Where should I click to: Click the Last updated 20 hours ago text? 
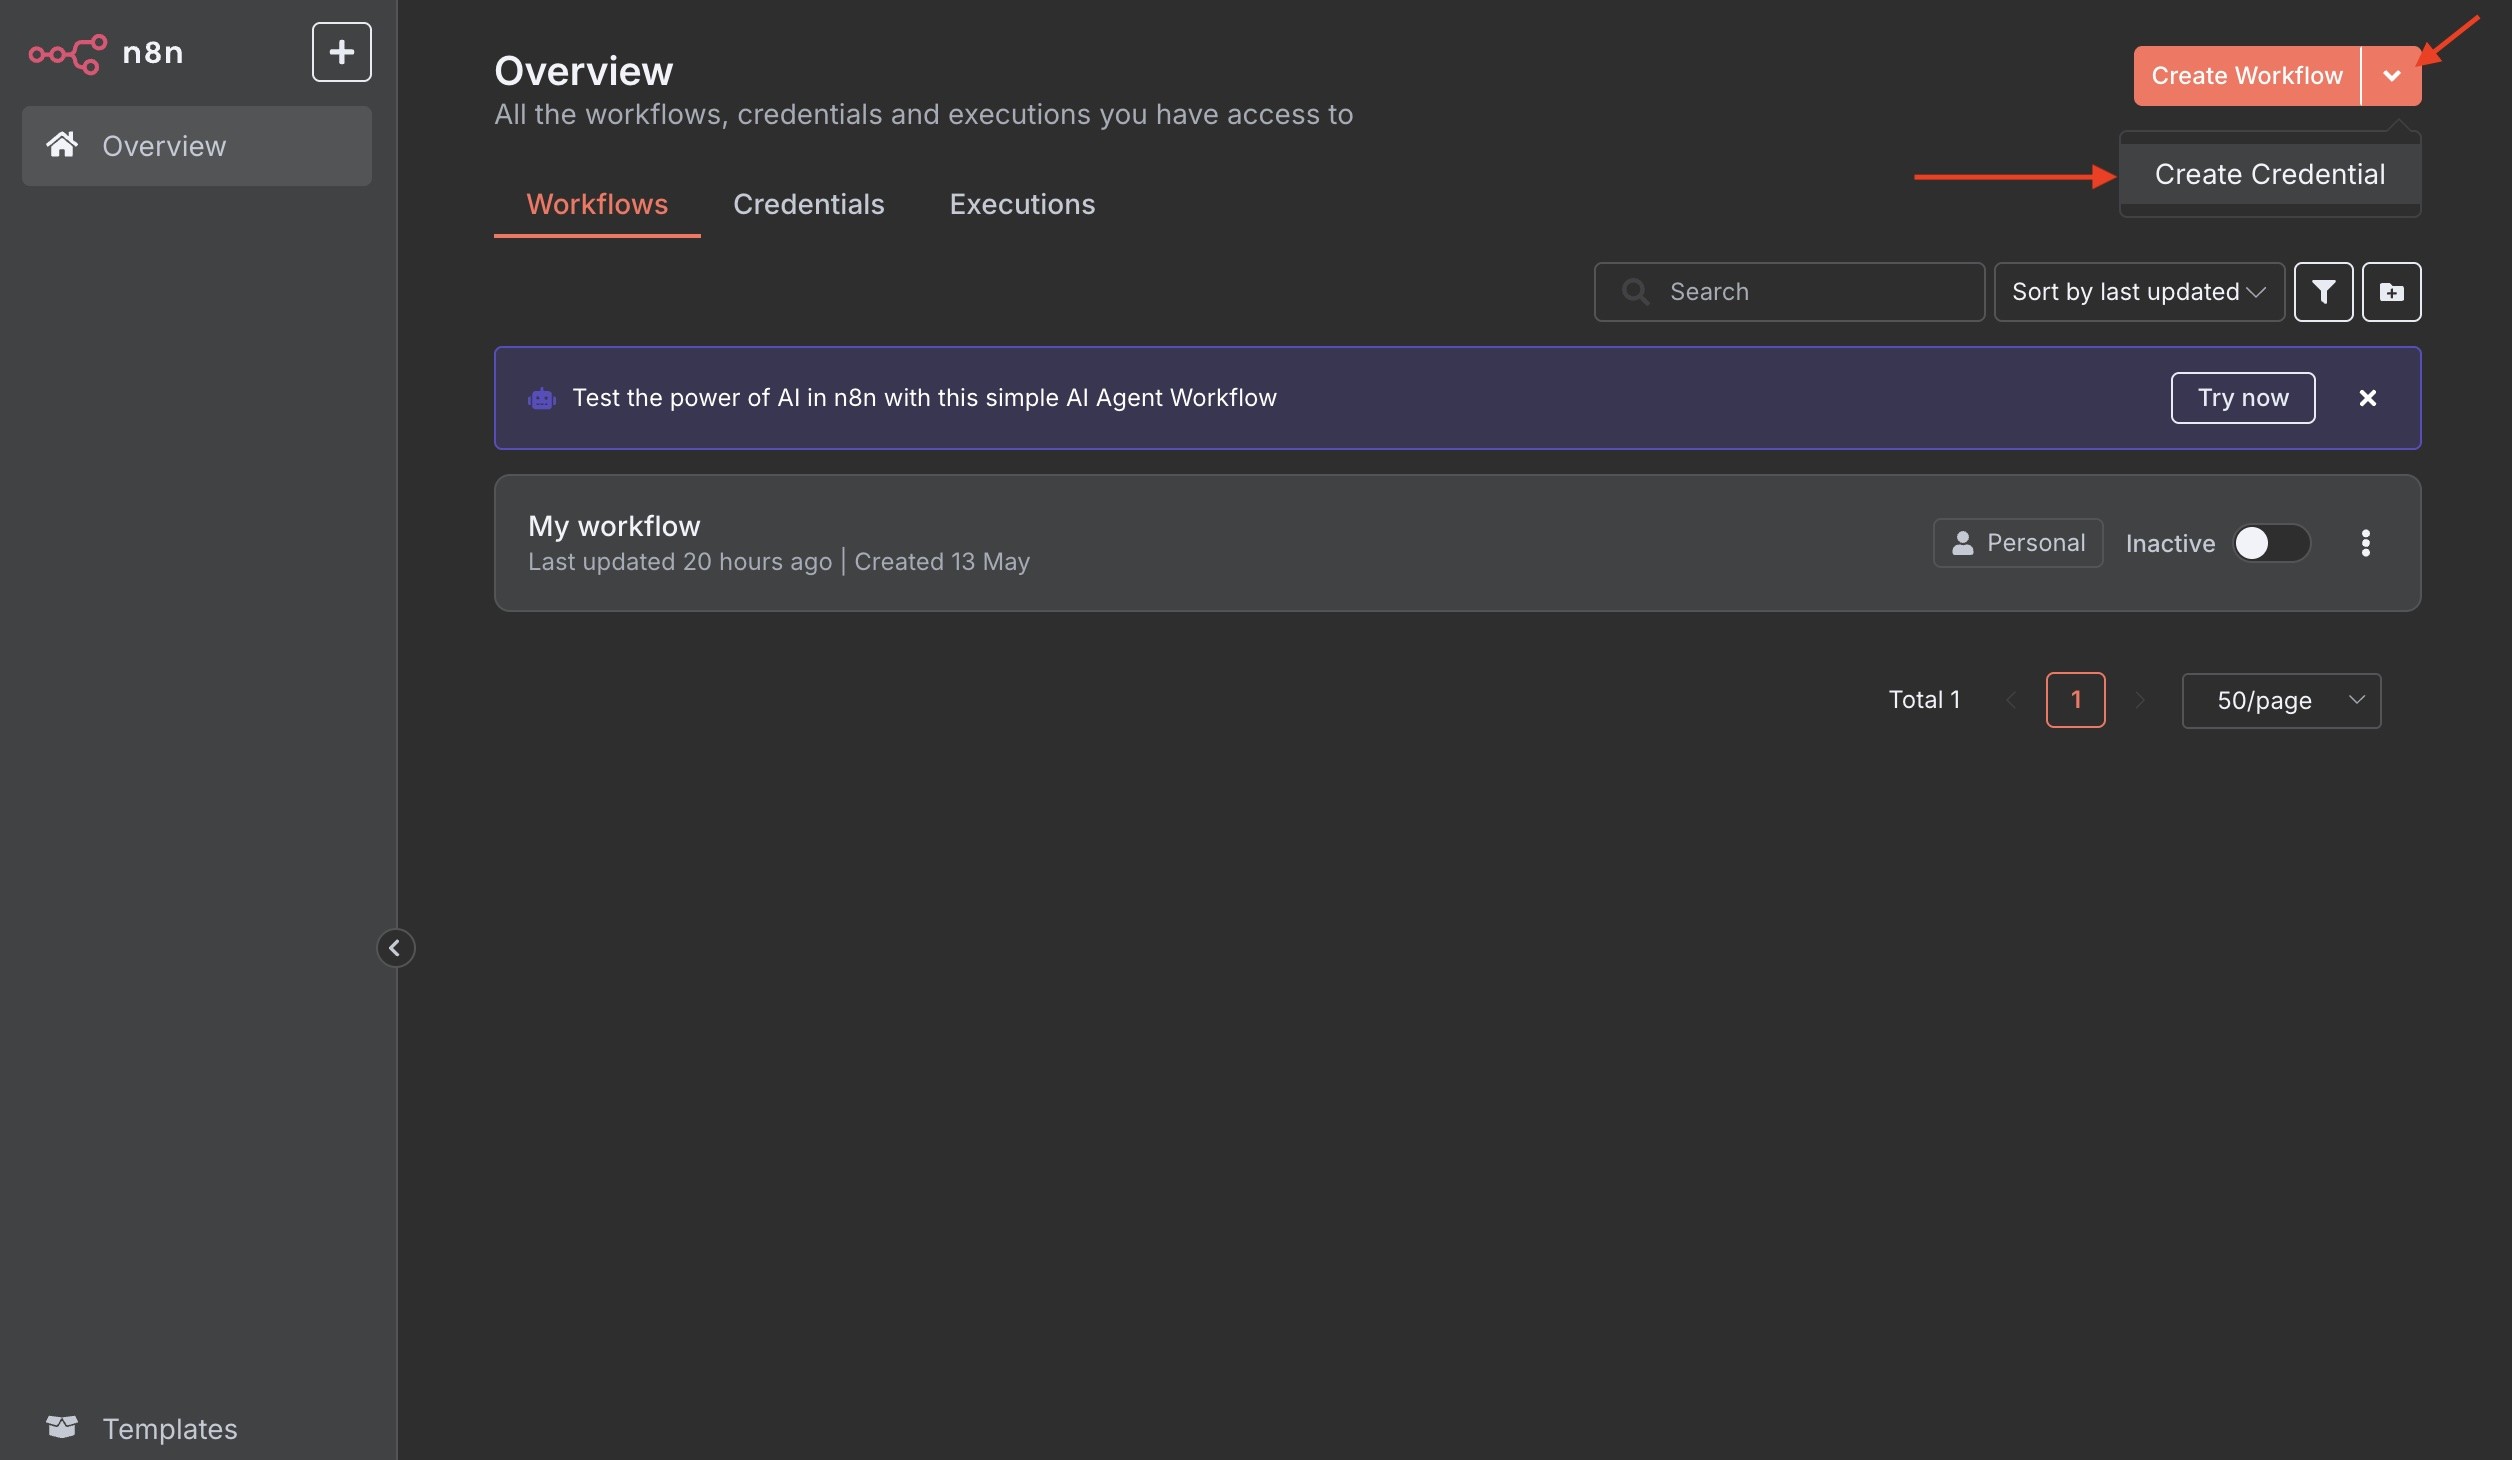click(x=680, y=562)
